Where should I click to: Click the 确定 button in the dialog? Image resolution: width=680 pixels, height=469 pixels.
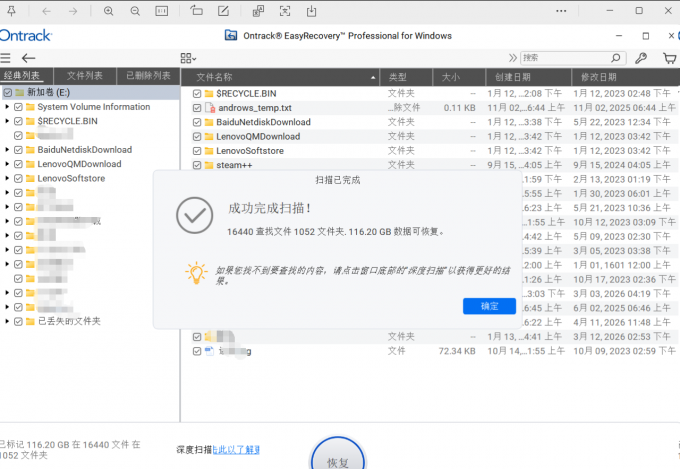[489, 306]
